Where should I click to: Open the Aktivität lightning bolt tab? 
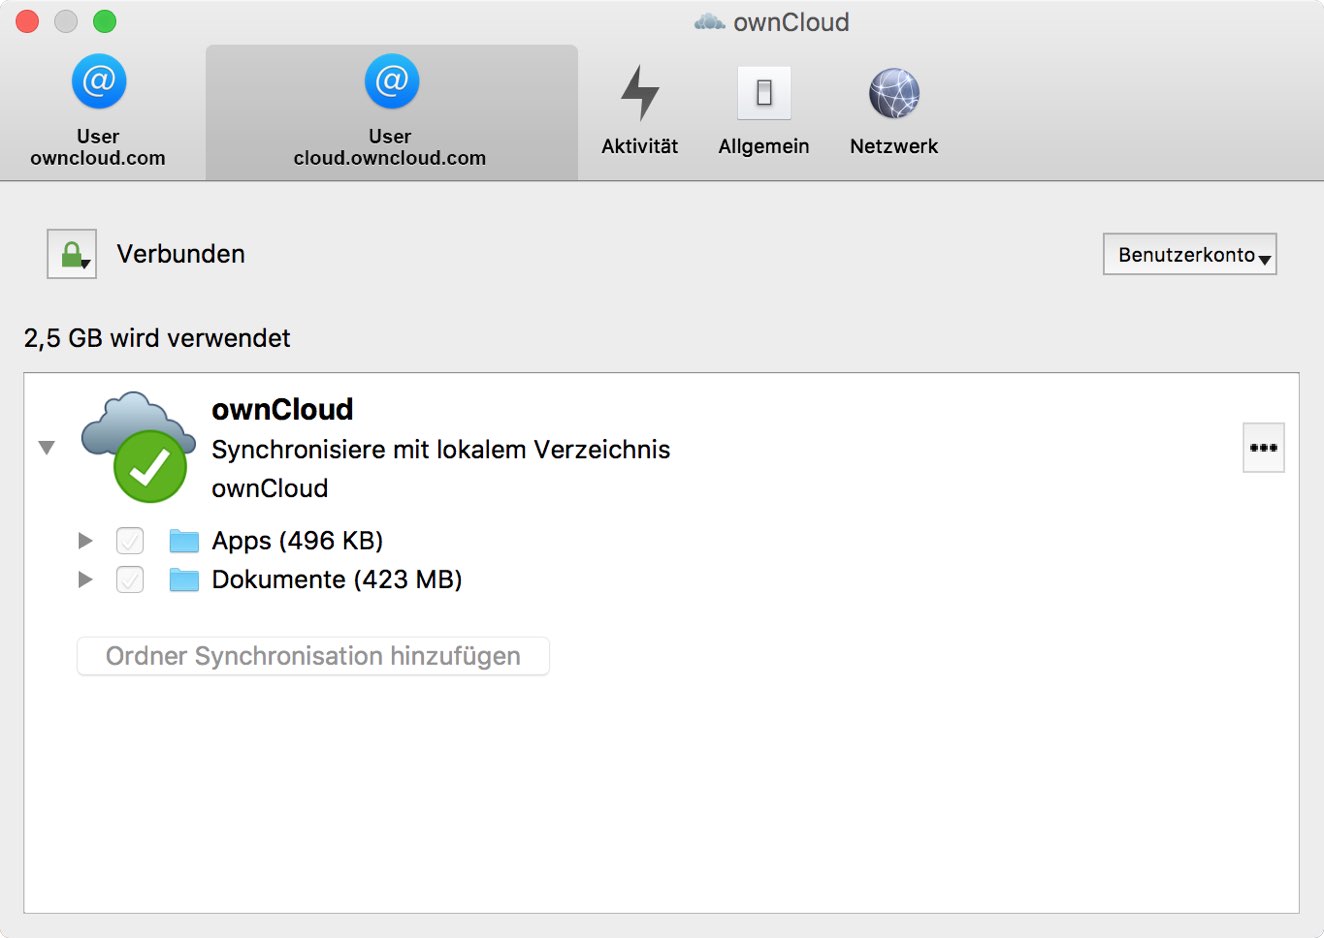640,112
